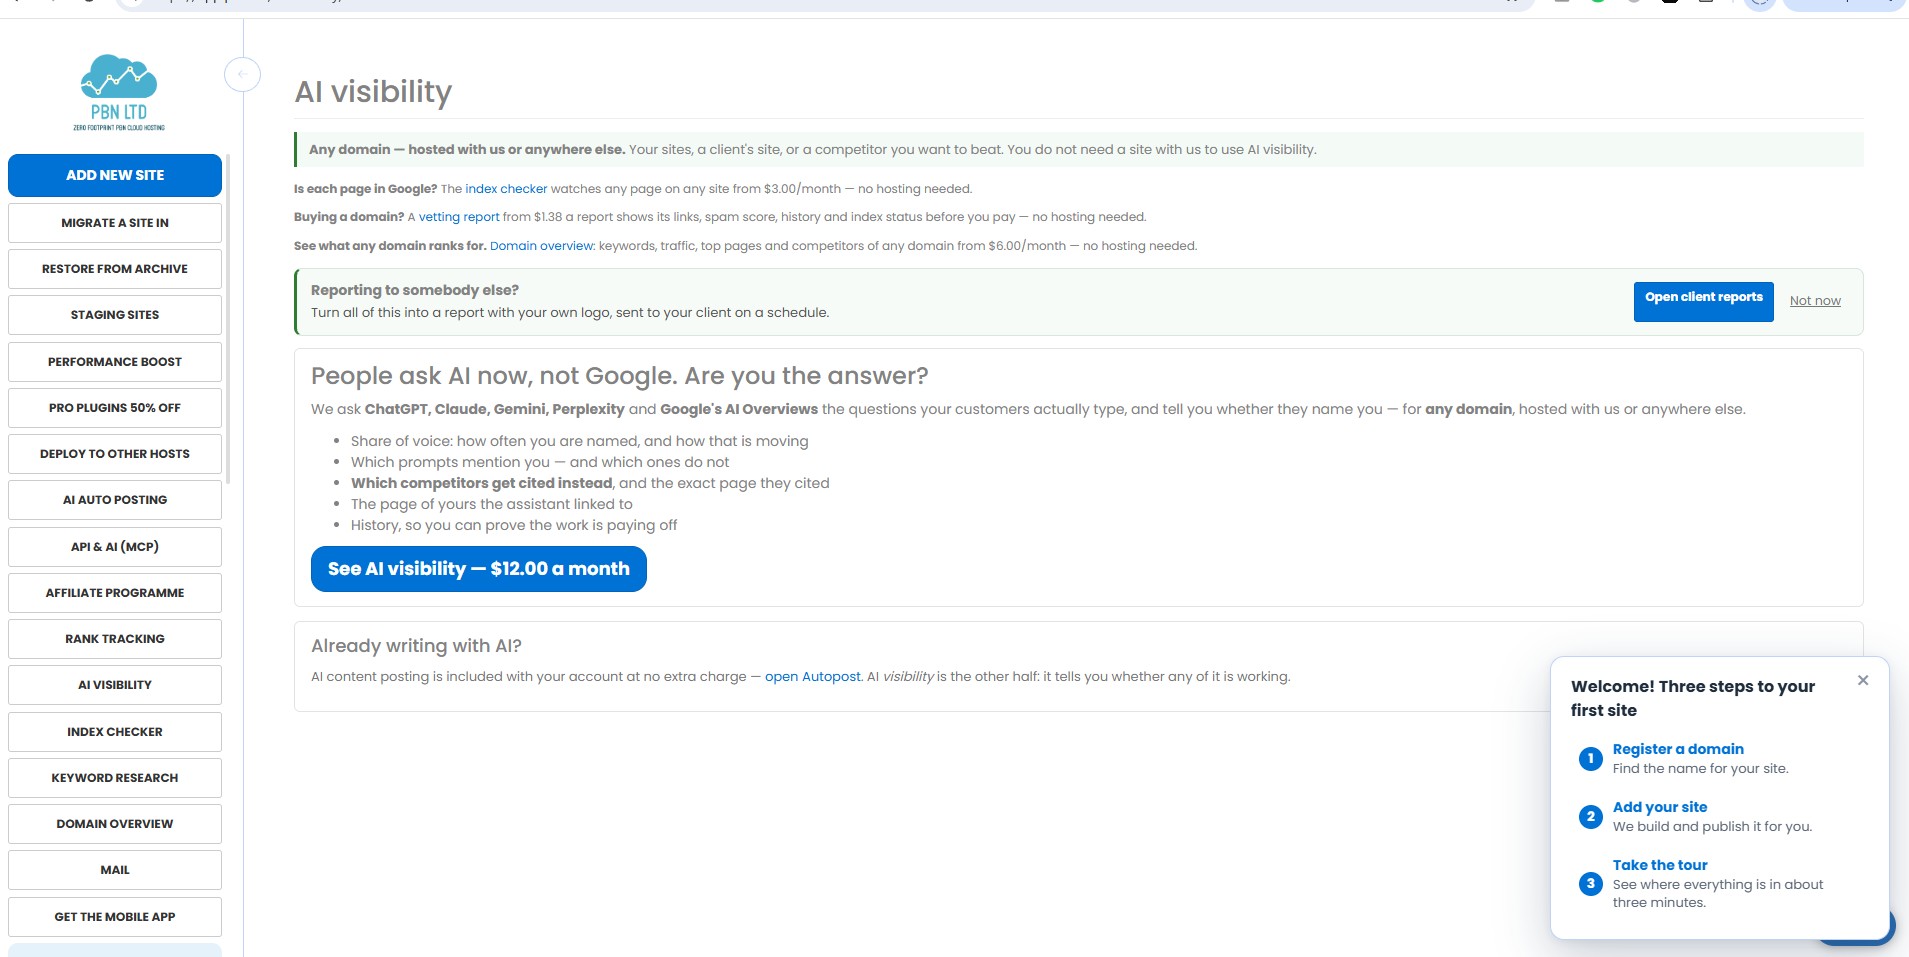Screen dimensions: 1909x957
Task: Click Open client reports button
Action: click(1703, 301)
